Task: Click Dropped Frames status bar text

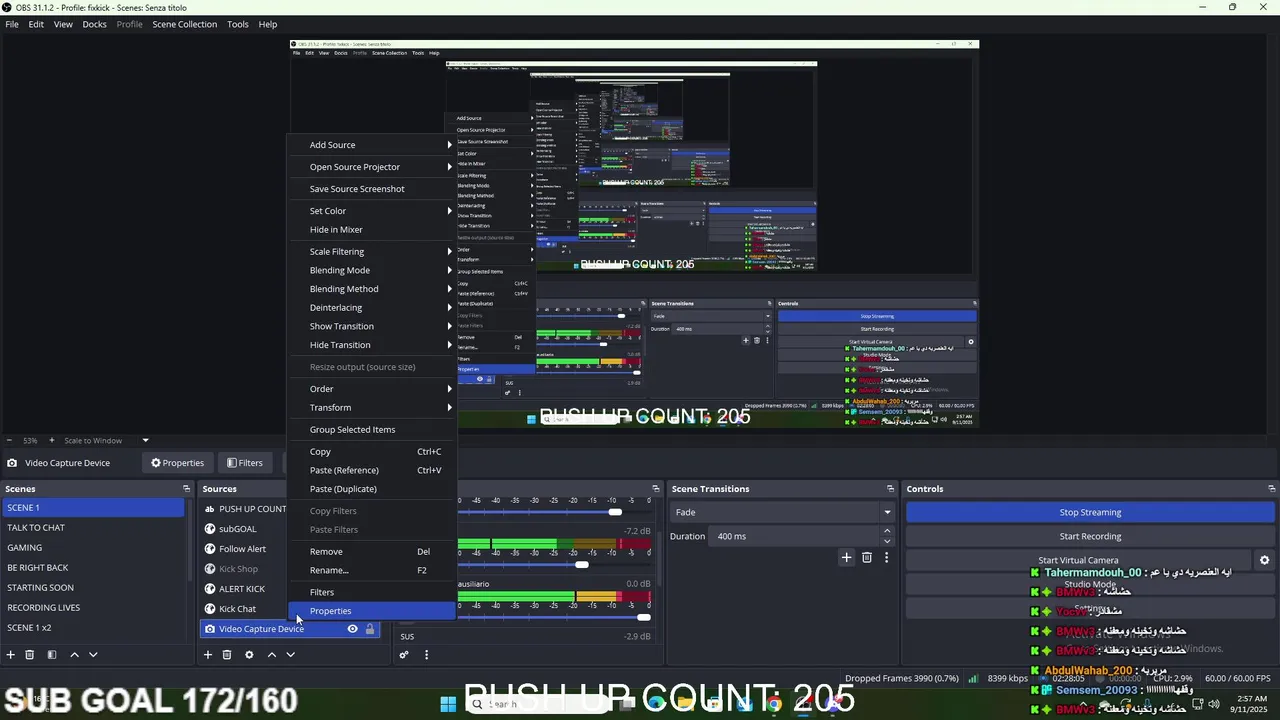Action: [x=901, y=678]
